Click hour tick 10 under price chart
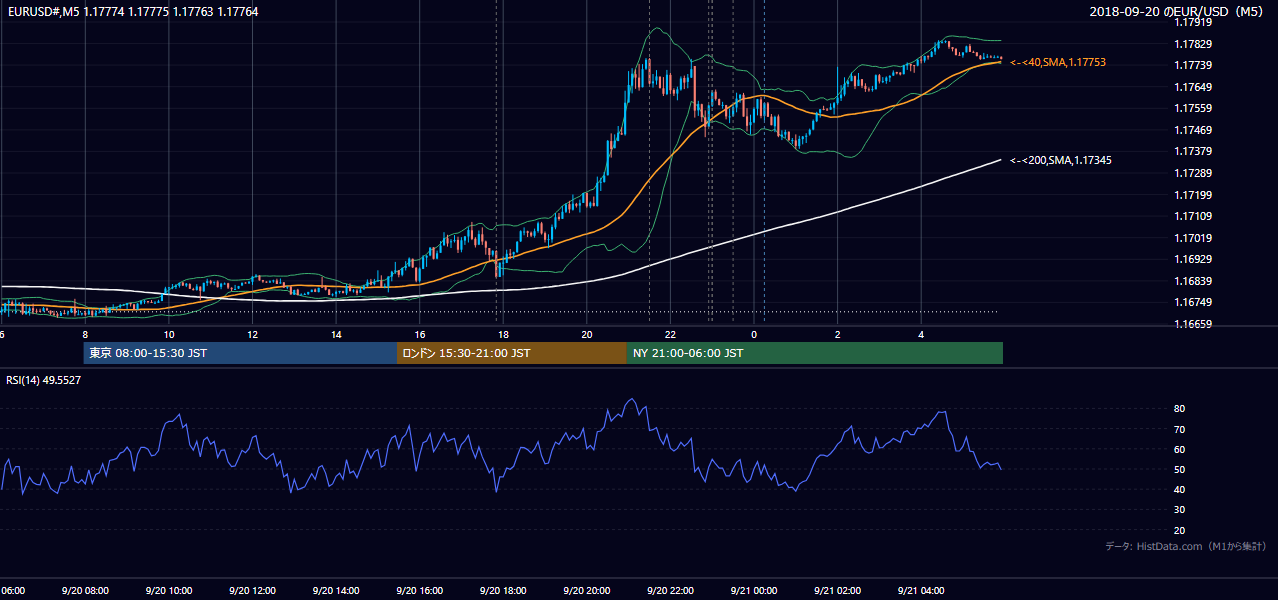 coord(169,334)
